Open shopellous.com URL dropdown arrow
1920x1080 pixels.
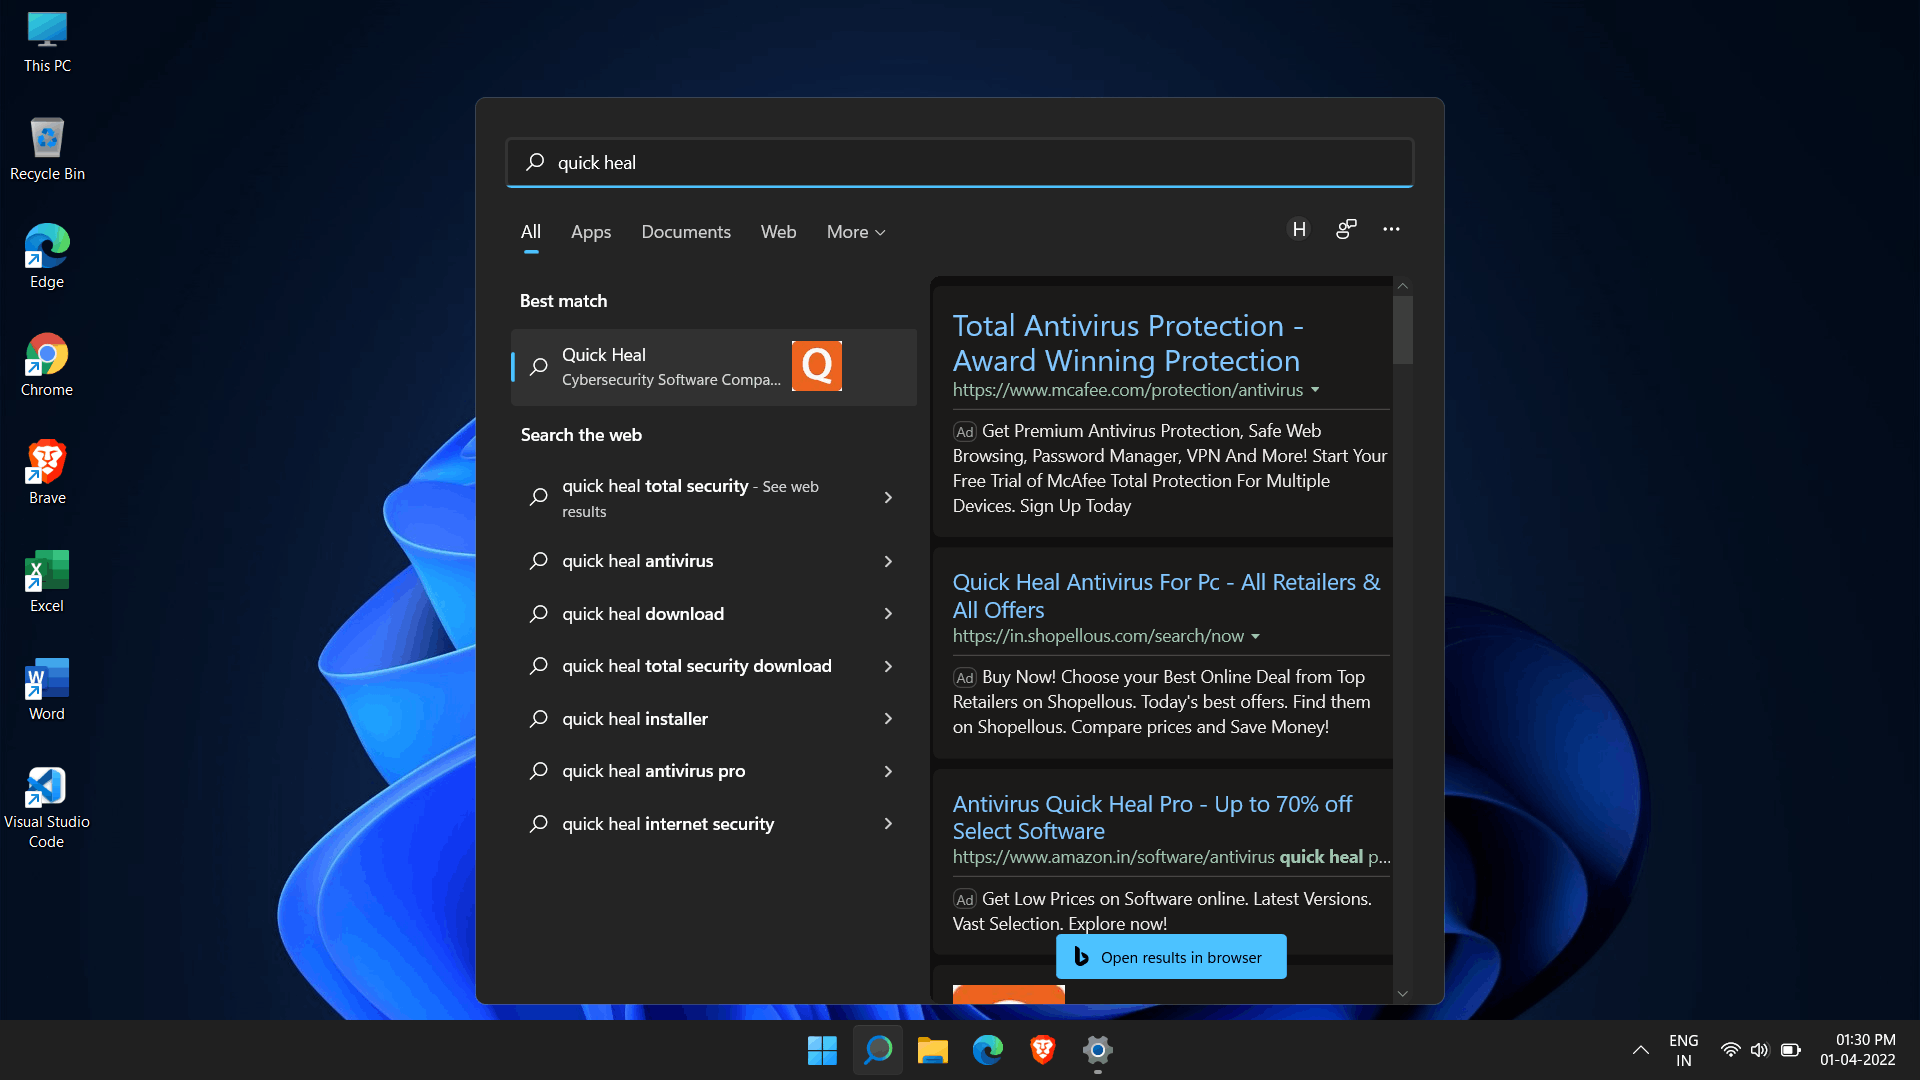(x=1256, y=636)
